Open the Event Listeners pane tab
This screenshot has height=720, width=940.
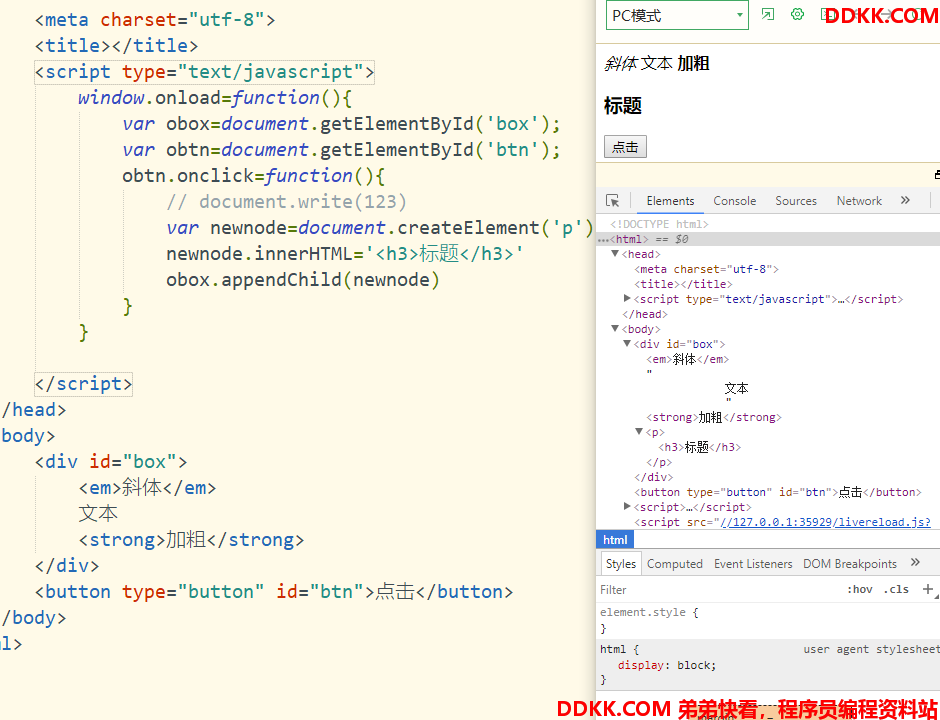click(753, 564)
